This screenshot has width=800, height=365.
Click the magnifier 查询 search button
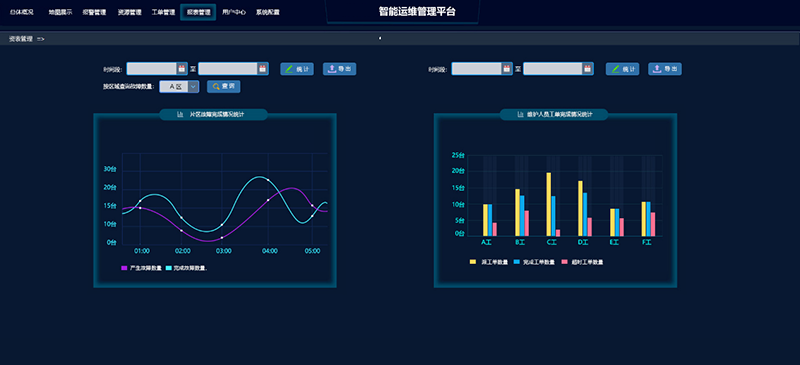(x=223, y=87)
